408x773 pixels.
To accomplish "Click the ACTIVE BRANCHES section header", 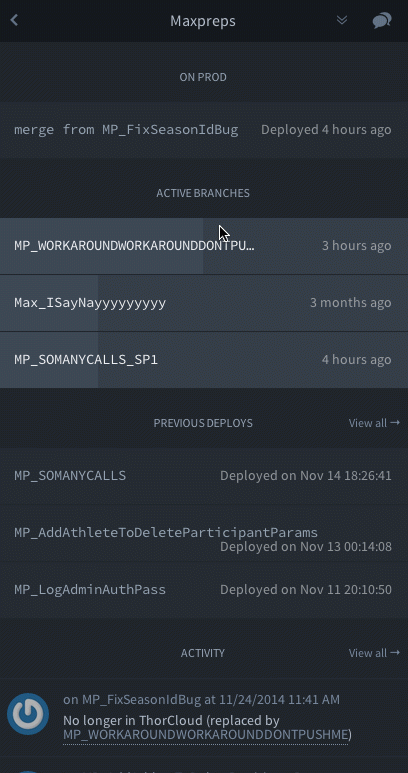I will point(203,193).
